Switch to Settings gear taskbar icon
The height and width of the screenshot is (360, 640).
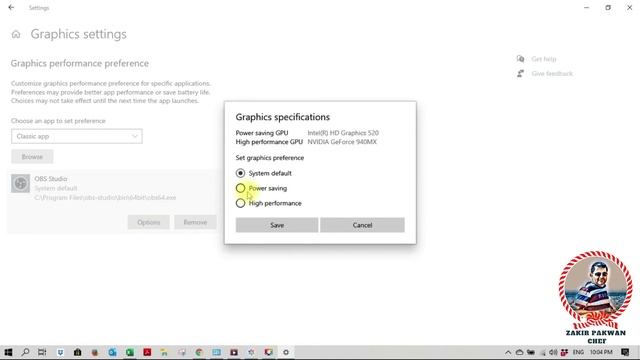tap(286, 352)
